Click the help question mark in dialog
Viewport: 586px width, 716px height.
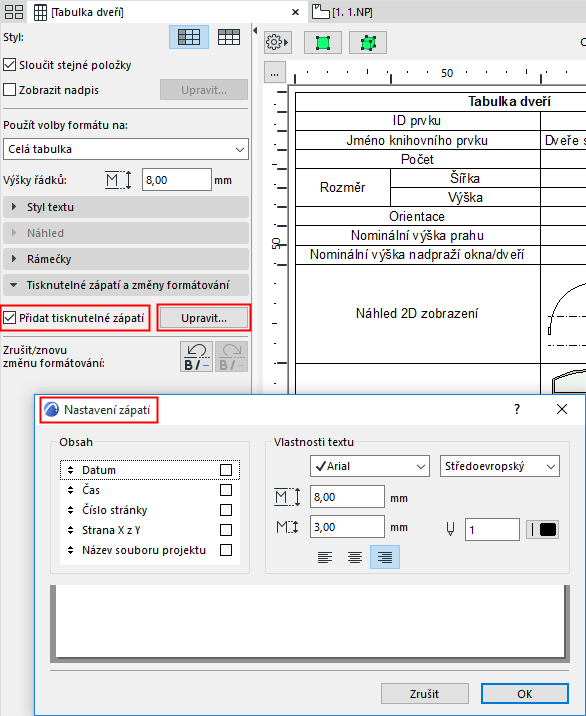tap(517, 409)
